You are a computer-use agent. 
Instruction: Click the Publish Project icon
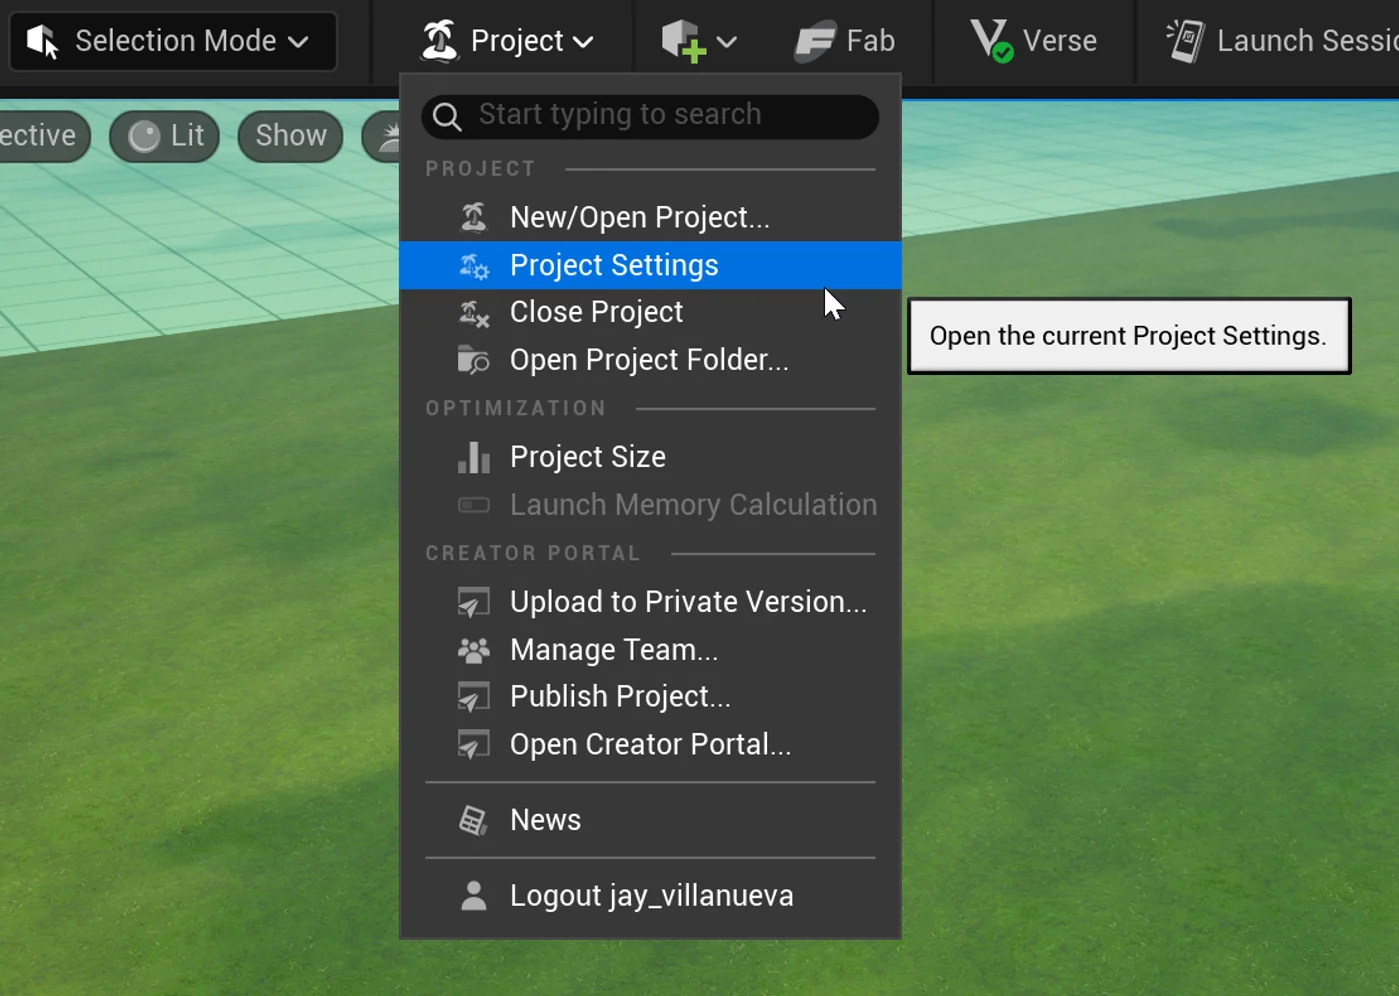(474, 697)
